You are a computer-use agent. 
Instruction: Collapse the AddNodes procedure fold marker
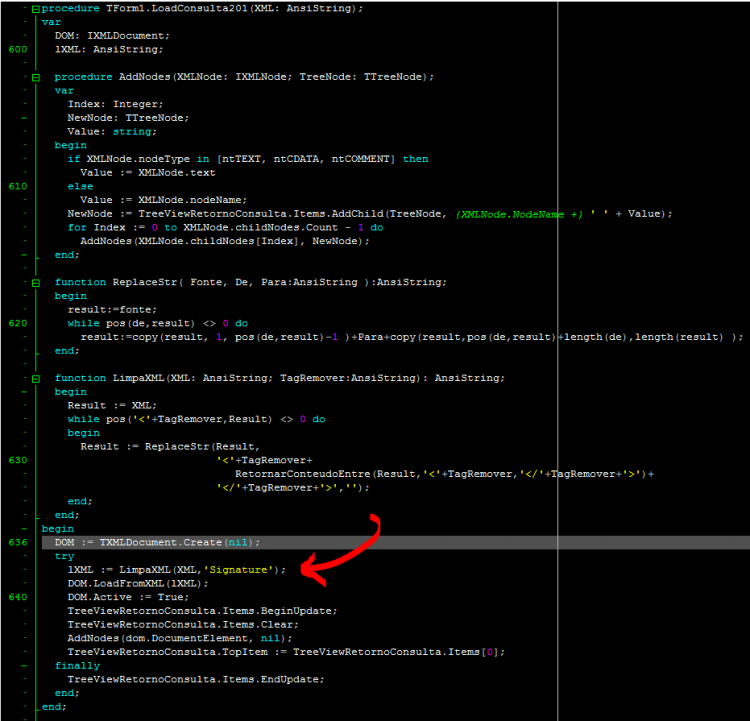point(36,78)
